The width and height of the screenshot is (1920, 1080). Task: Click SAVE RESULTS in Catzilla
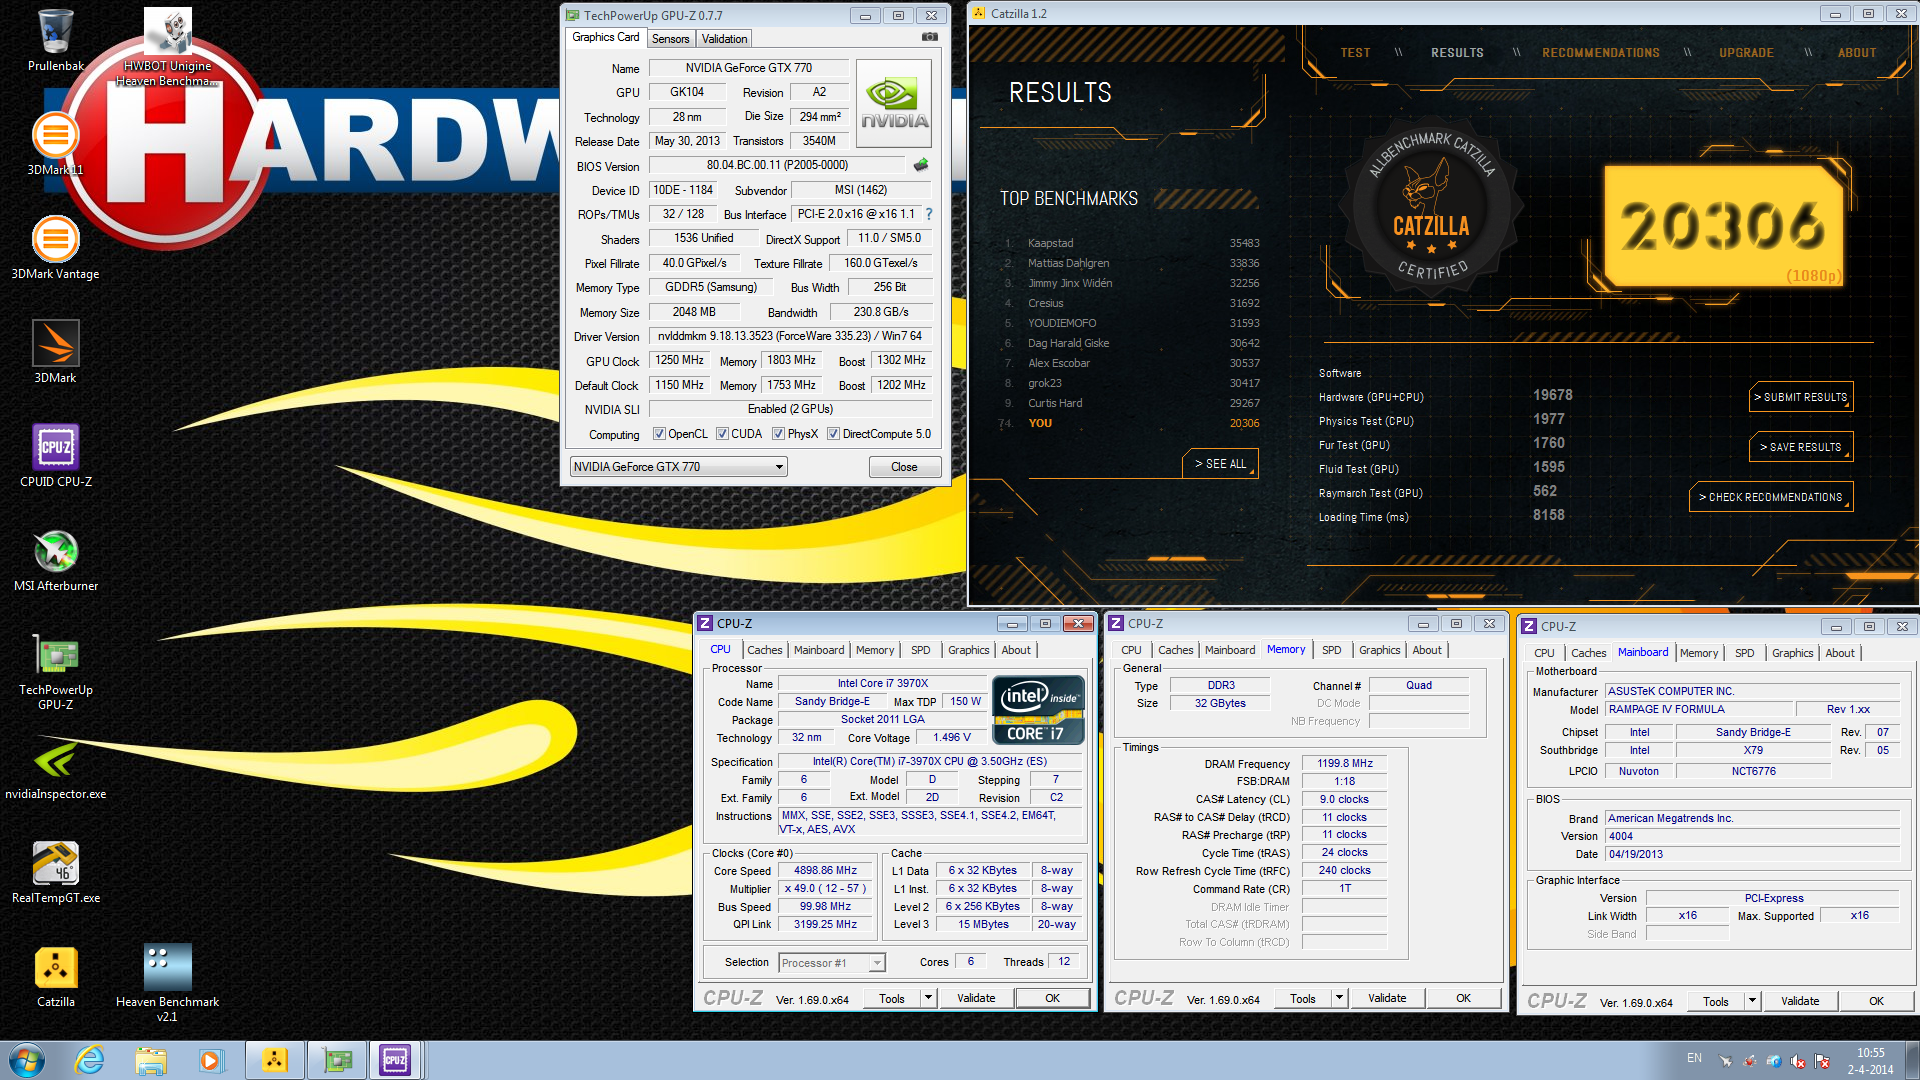[1801, 447]
